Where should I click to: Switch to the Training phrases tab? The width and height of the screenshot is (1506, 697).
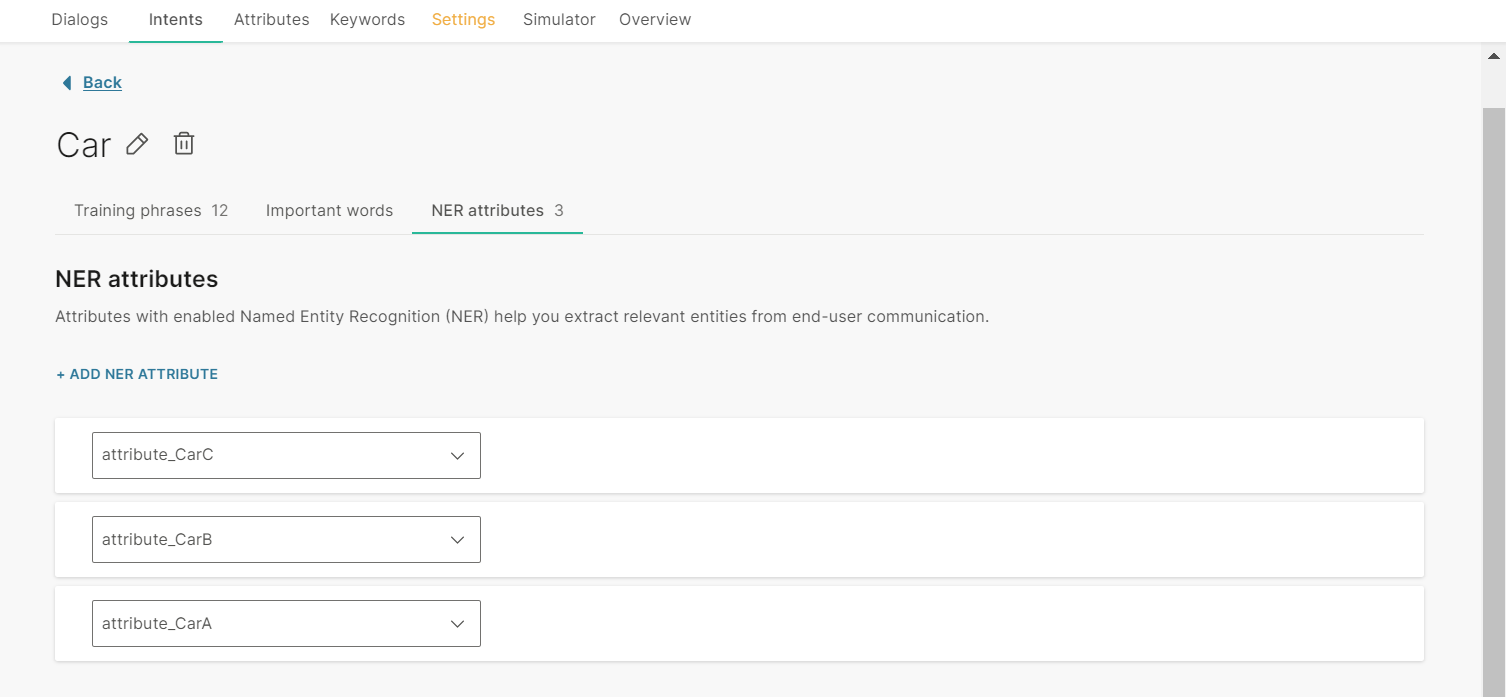tap(150, 210)
